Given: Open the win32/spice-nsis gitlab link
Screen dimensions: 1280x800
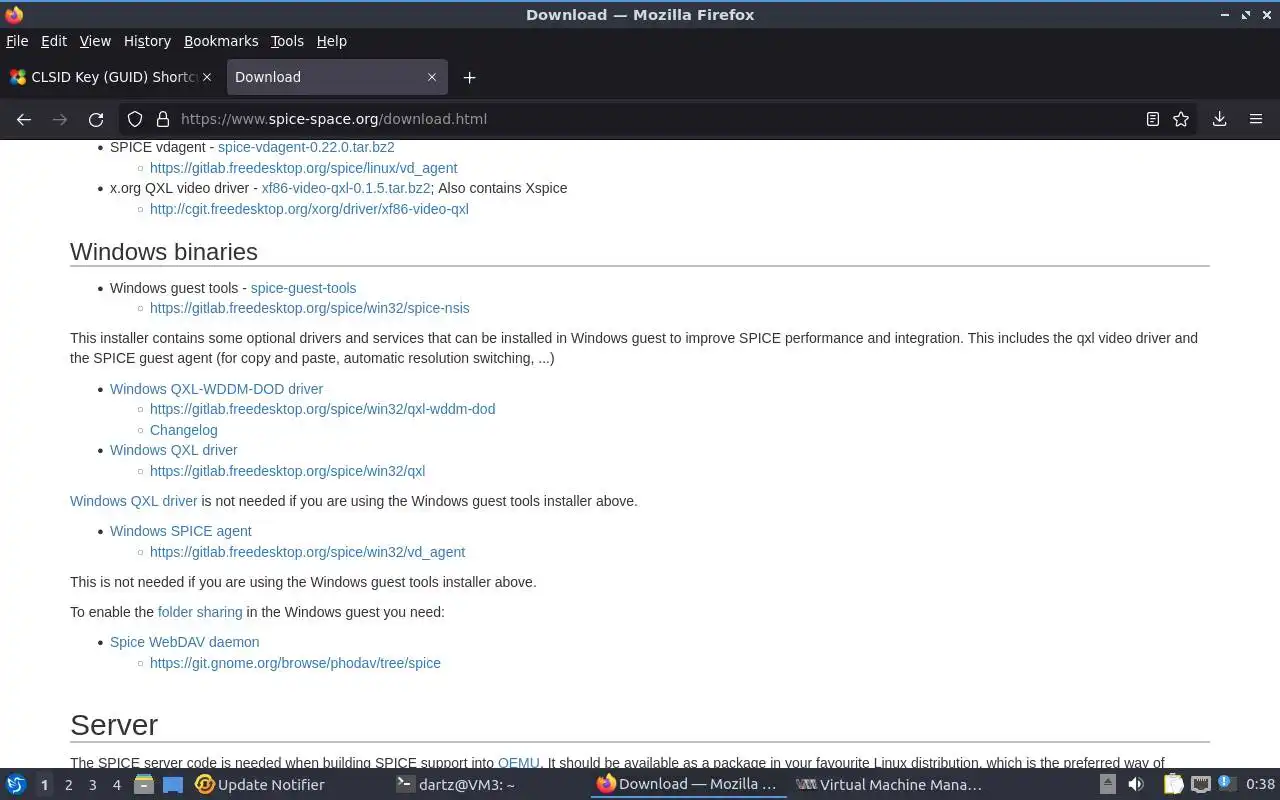Looking at the screenshot, I should pyautogui.click(x=309, y=308).
